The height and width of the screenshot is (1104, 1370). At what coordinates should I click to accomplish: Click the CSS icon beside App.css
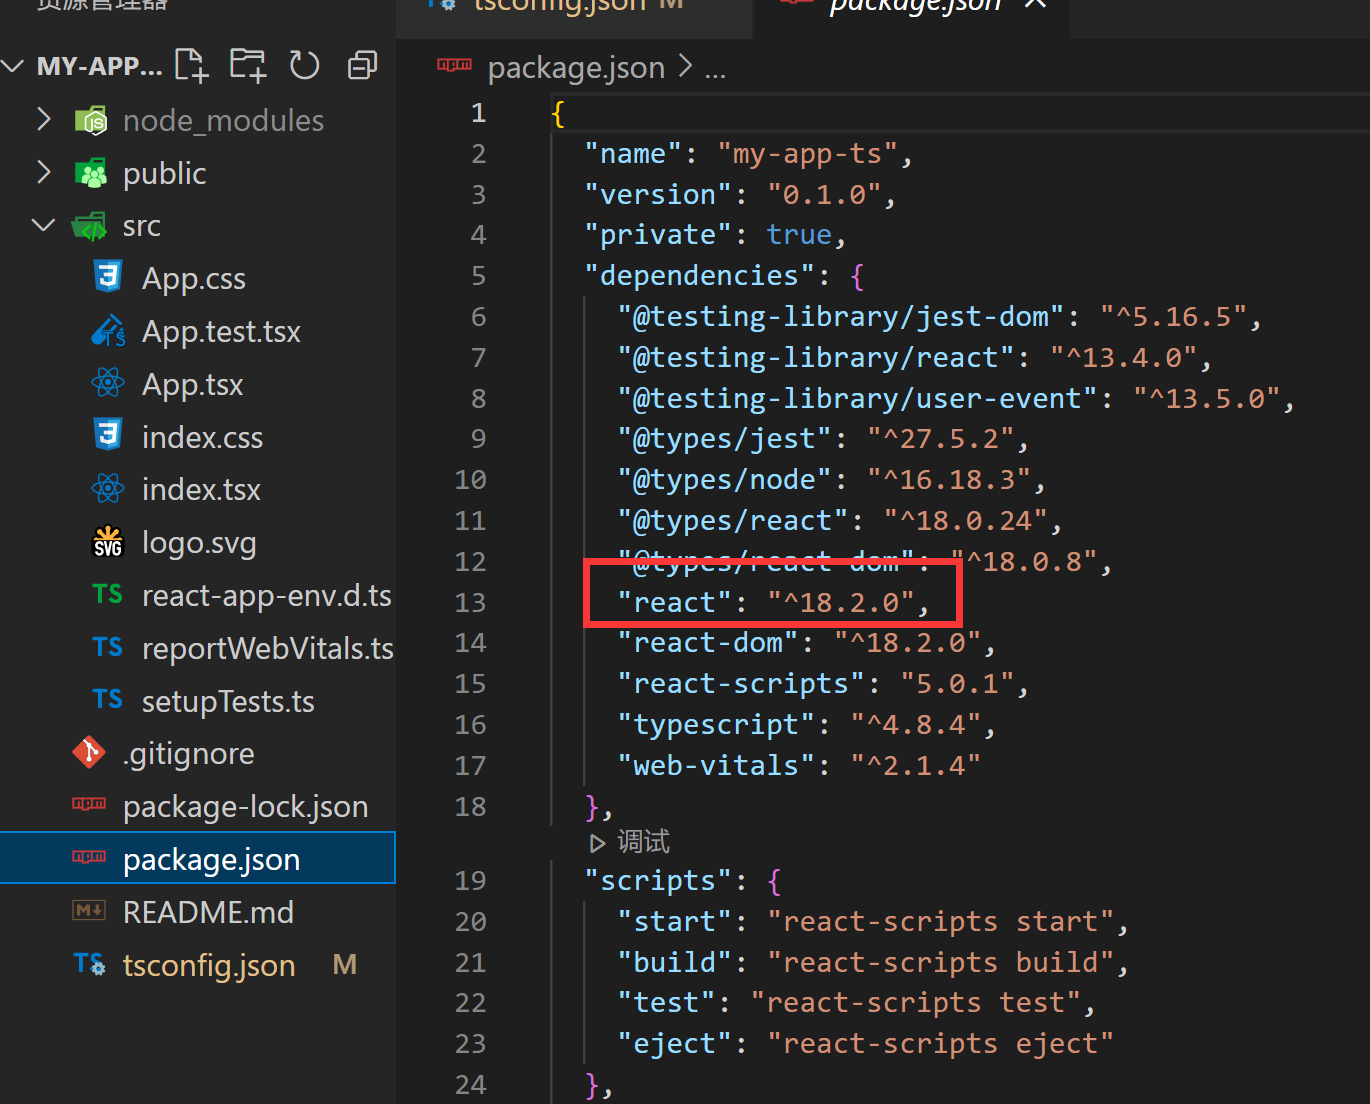pyautogui.click(x=107, y=275)
